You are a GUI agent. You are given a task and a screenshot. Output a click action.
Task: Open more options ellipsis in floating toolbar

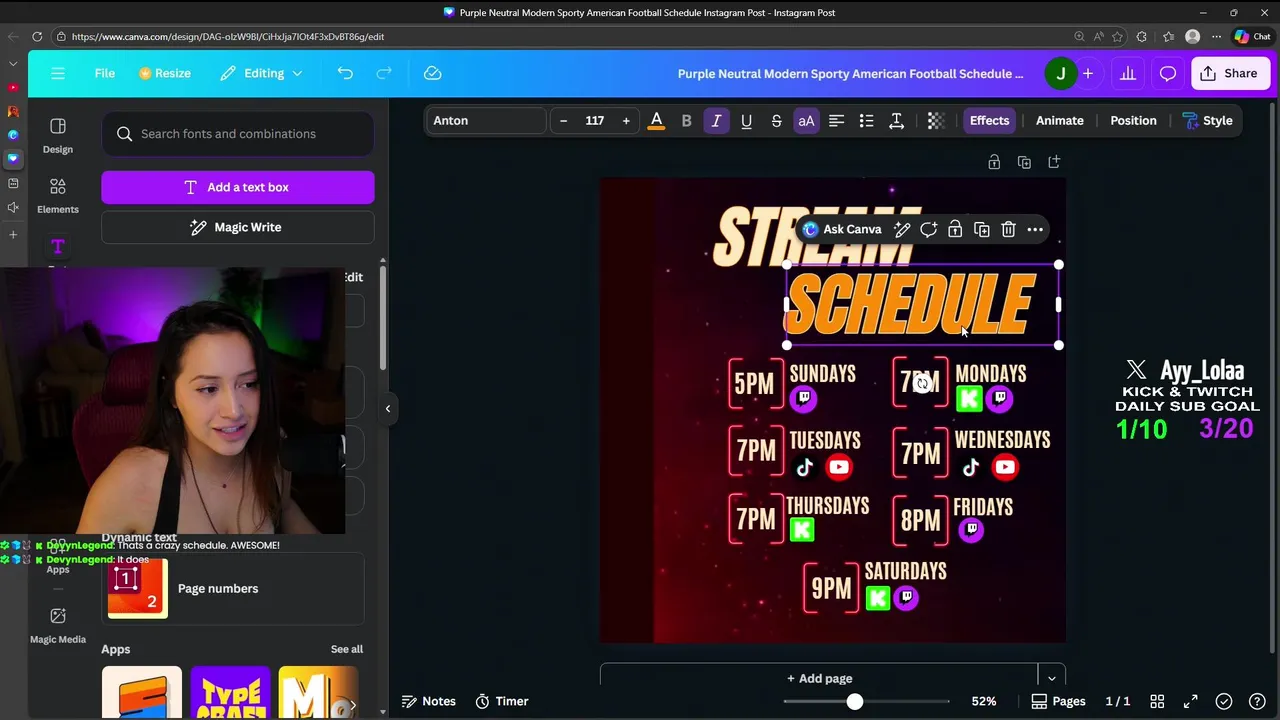pyautogui.click(x=1035, y=229)
